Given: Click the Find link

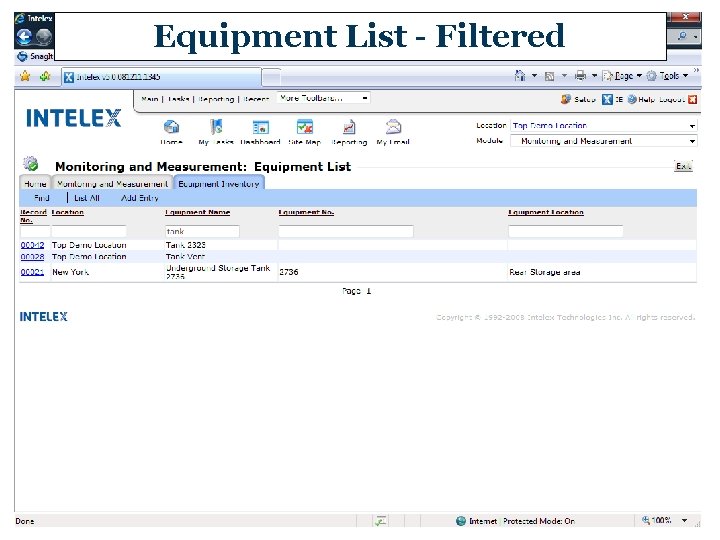Looking at the screenshot, I should pos(41,198).
